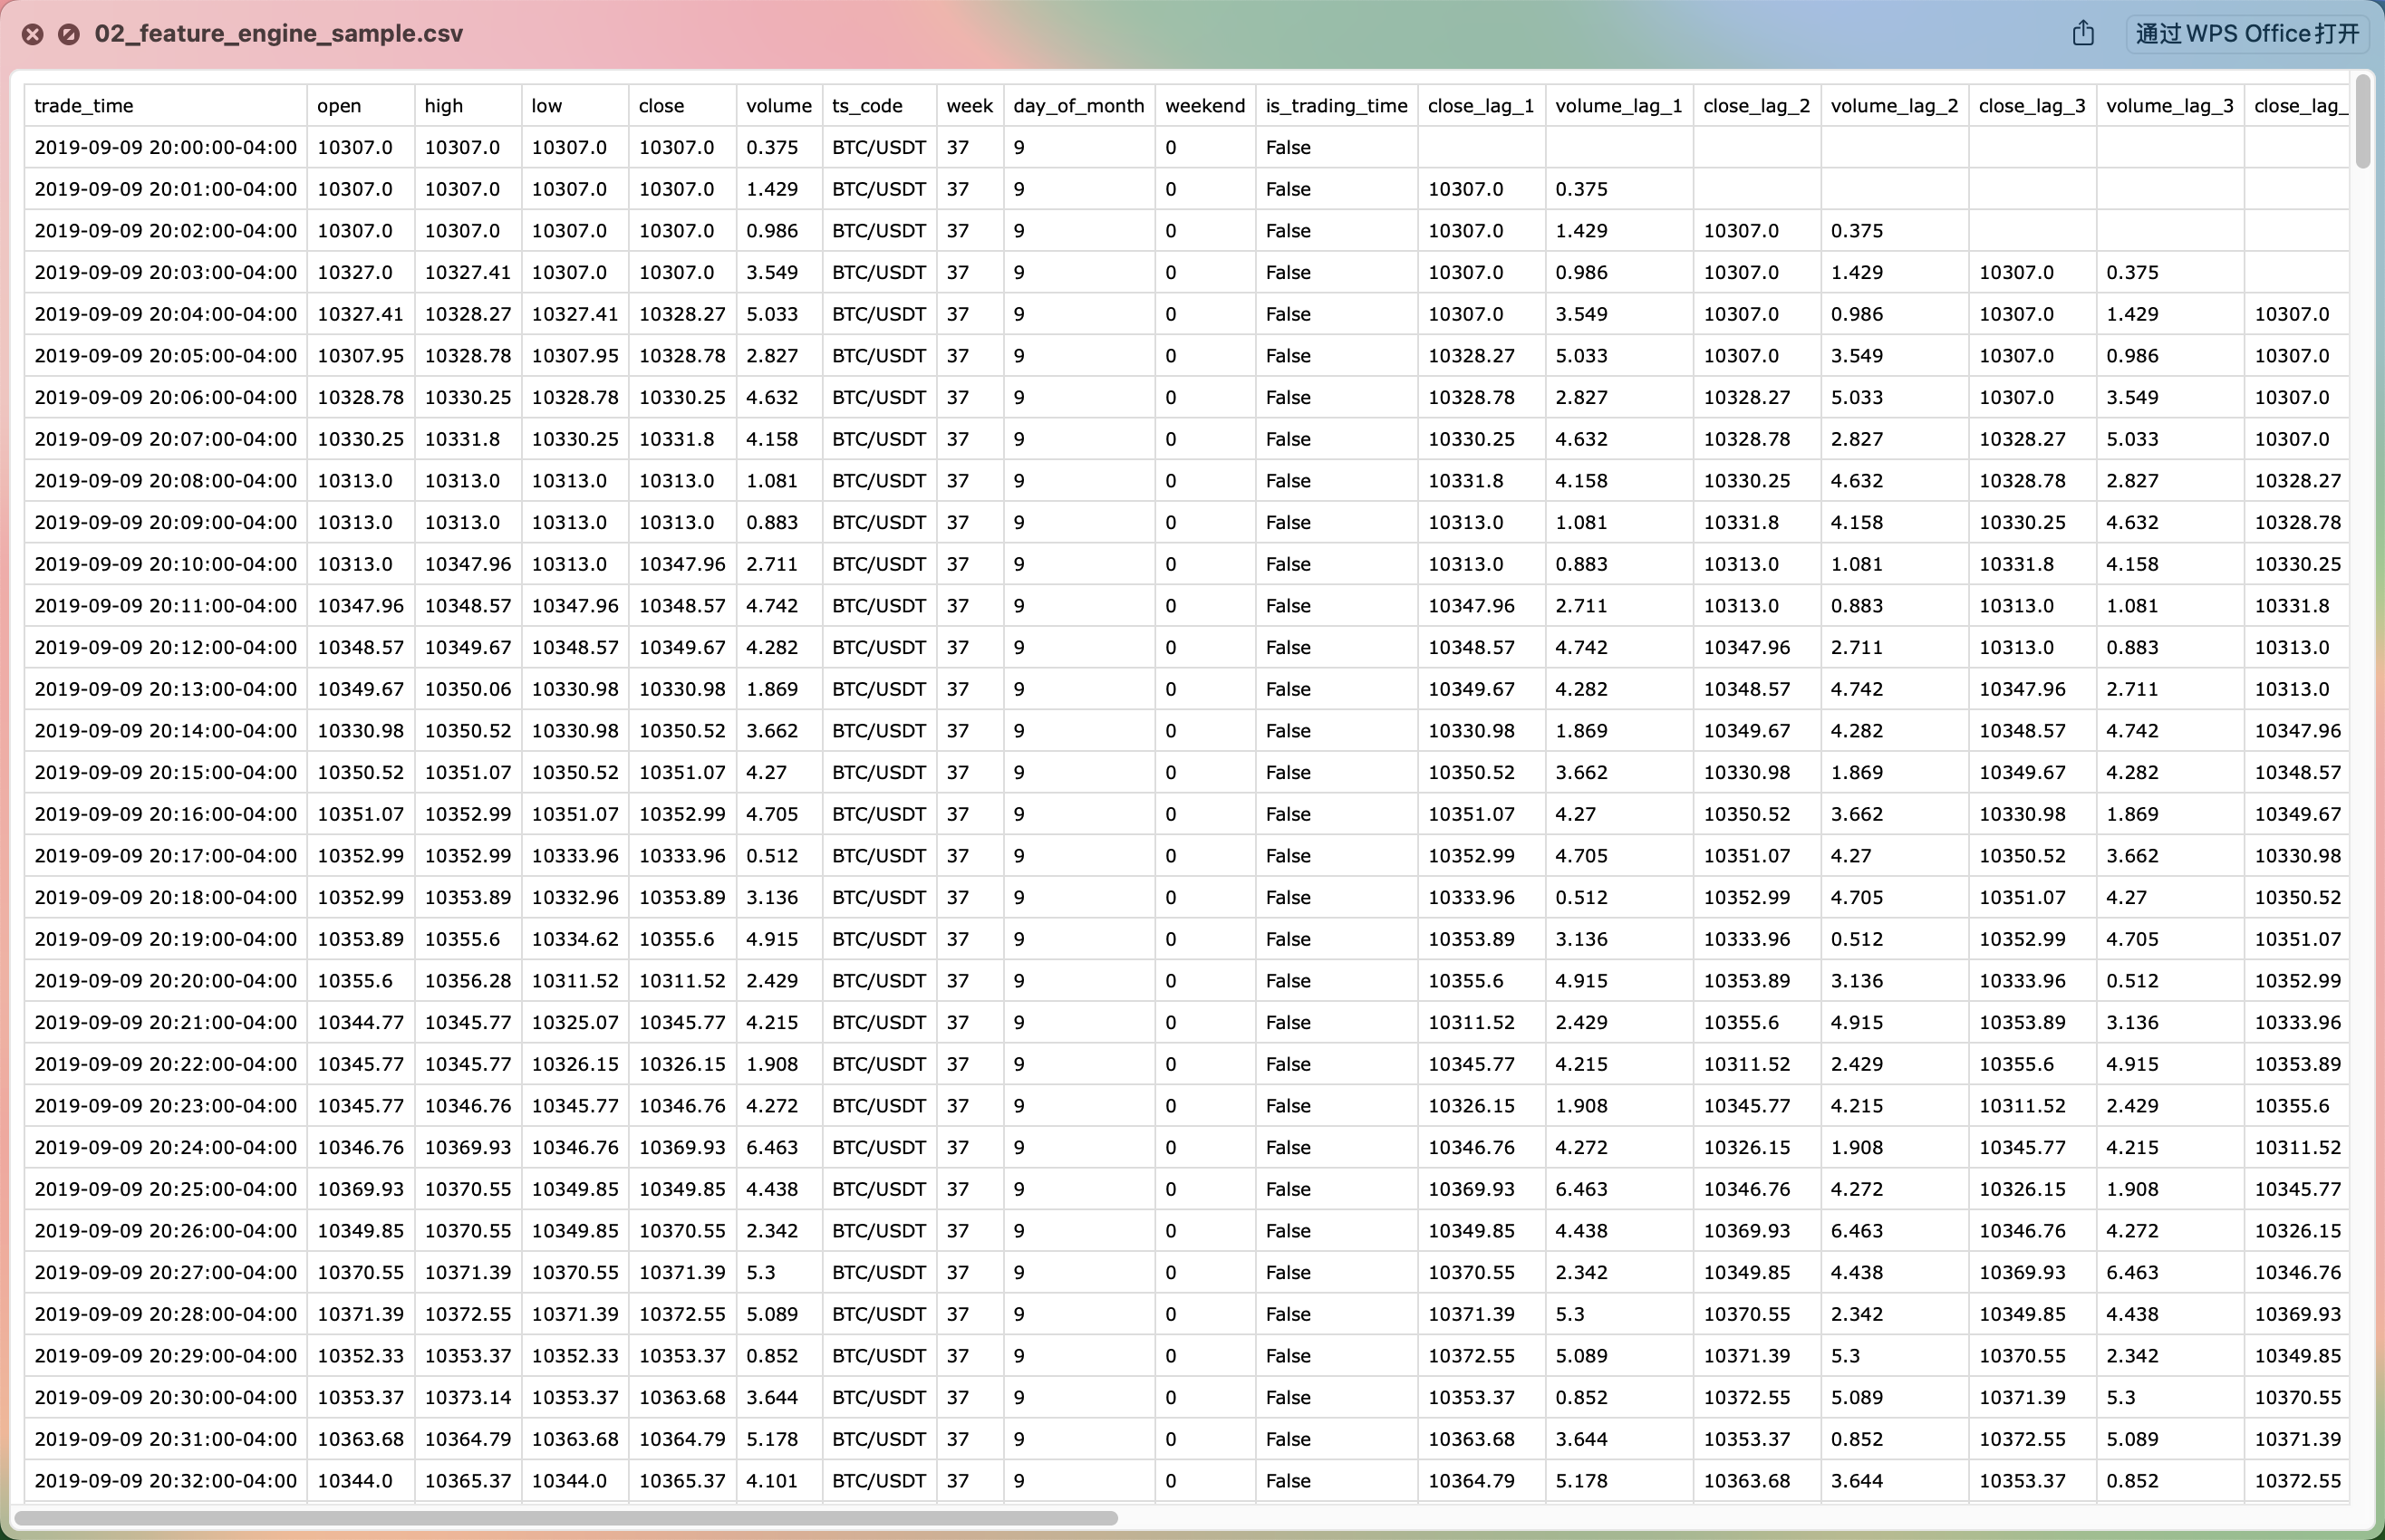Open file with WPS Office button
2385x1540 pixels.
(x=2247, y=33)
